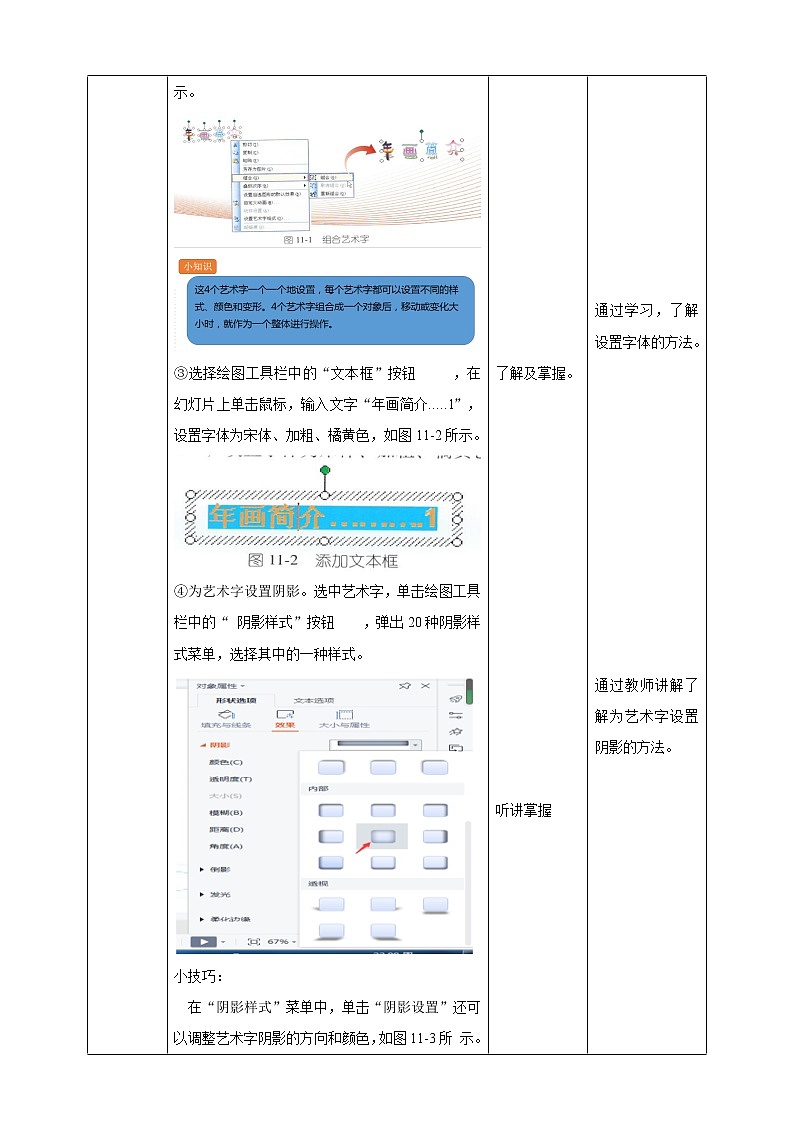Viewport: 794px width, 1123px height.
Task: Click the 颜色(C) shadow option
Action: pos(226,762)
